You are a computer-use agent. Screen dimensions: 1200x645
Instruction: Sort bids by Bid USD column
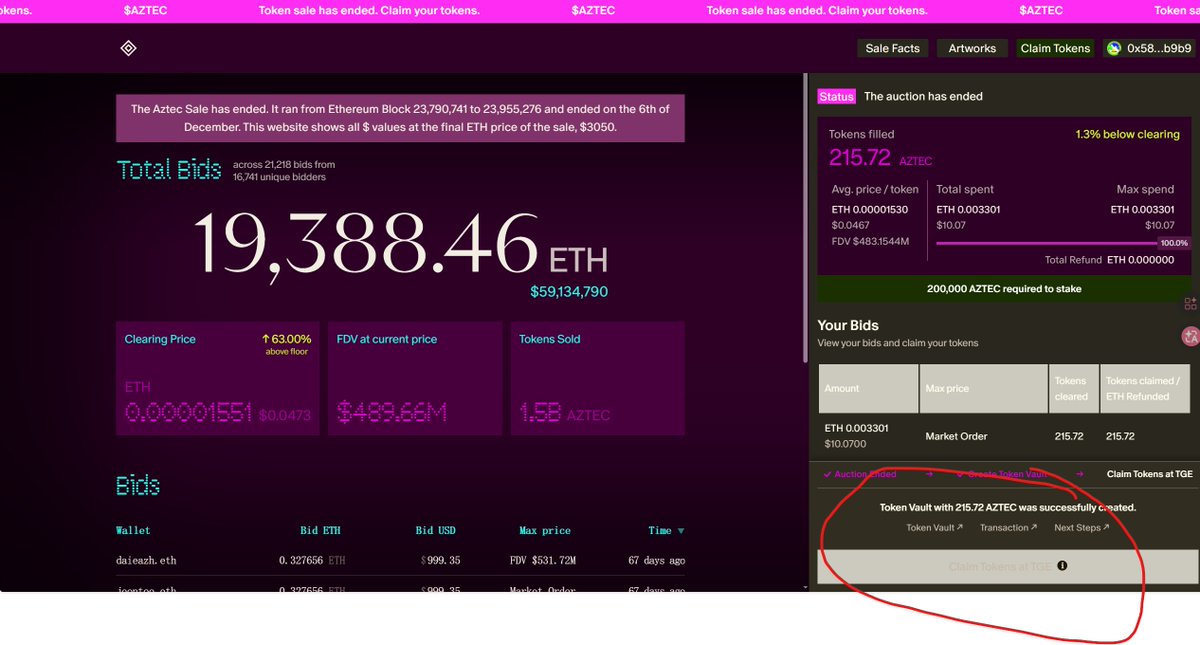[x=436, y=531]
